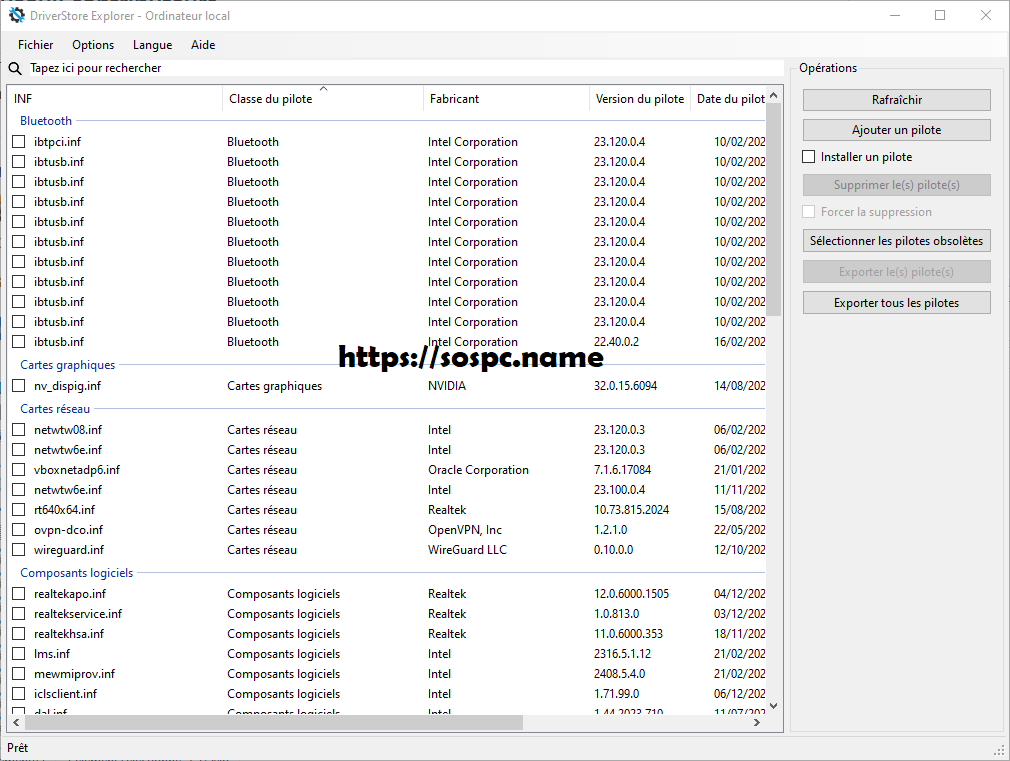Viewport: 1010px width, 761px height.
Task: Collapse the Bluetooth group header
Action: point(46,121)
